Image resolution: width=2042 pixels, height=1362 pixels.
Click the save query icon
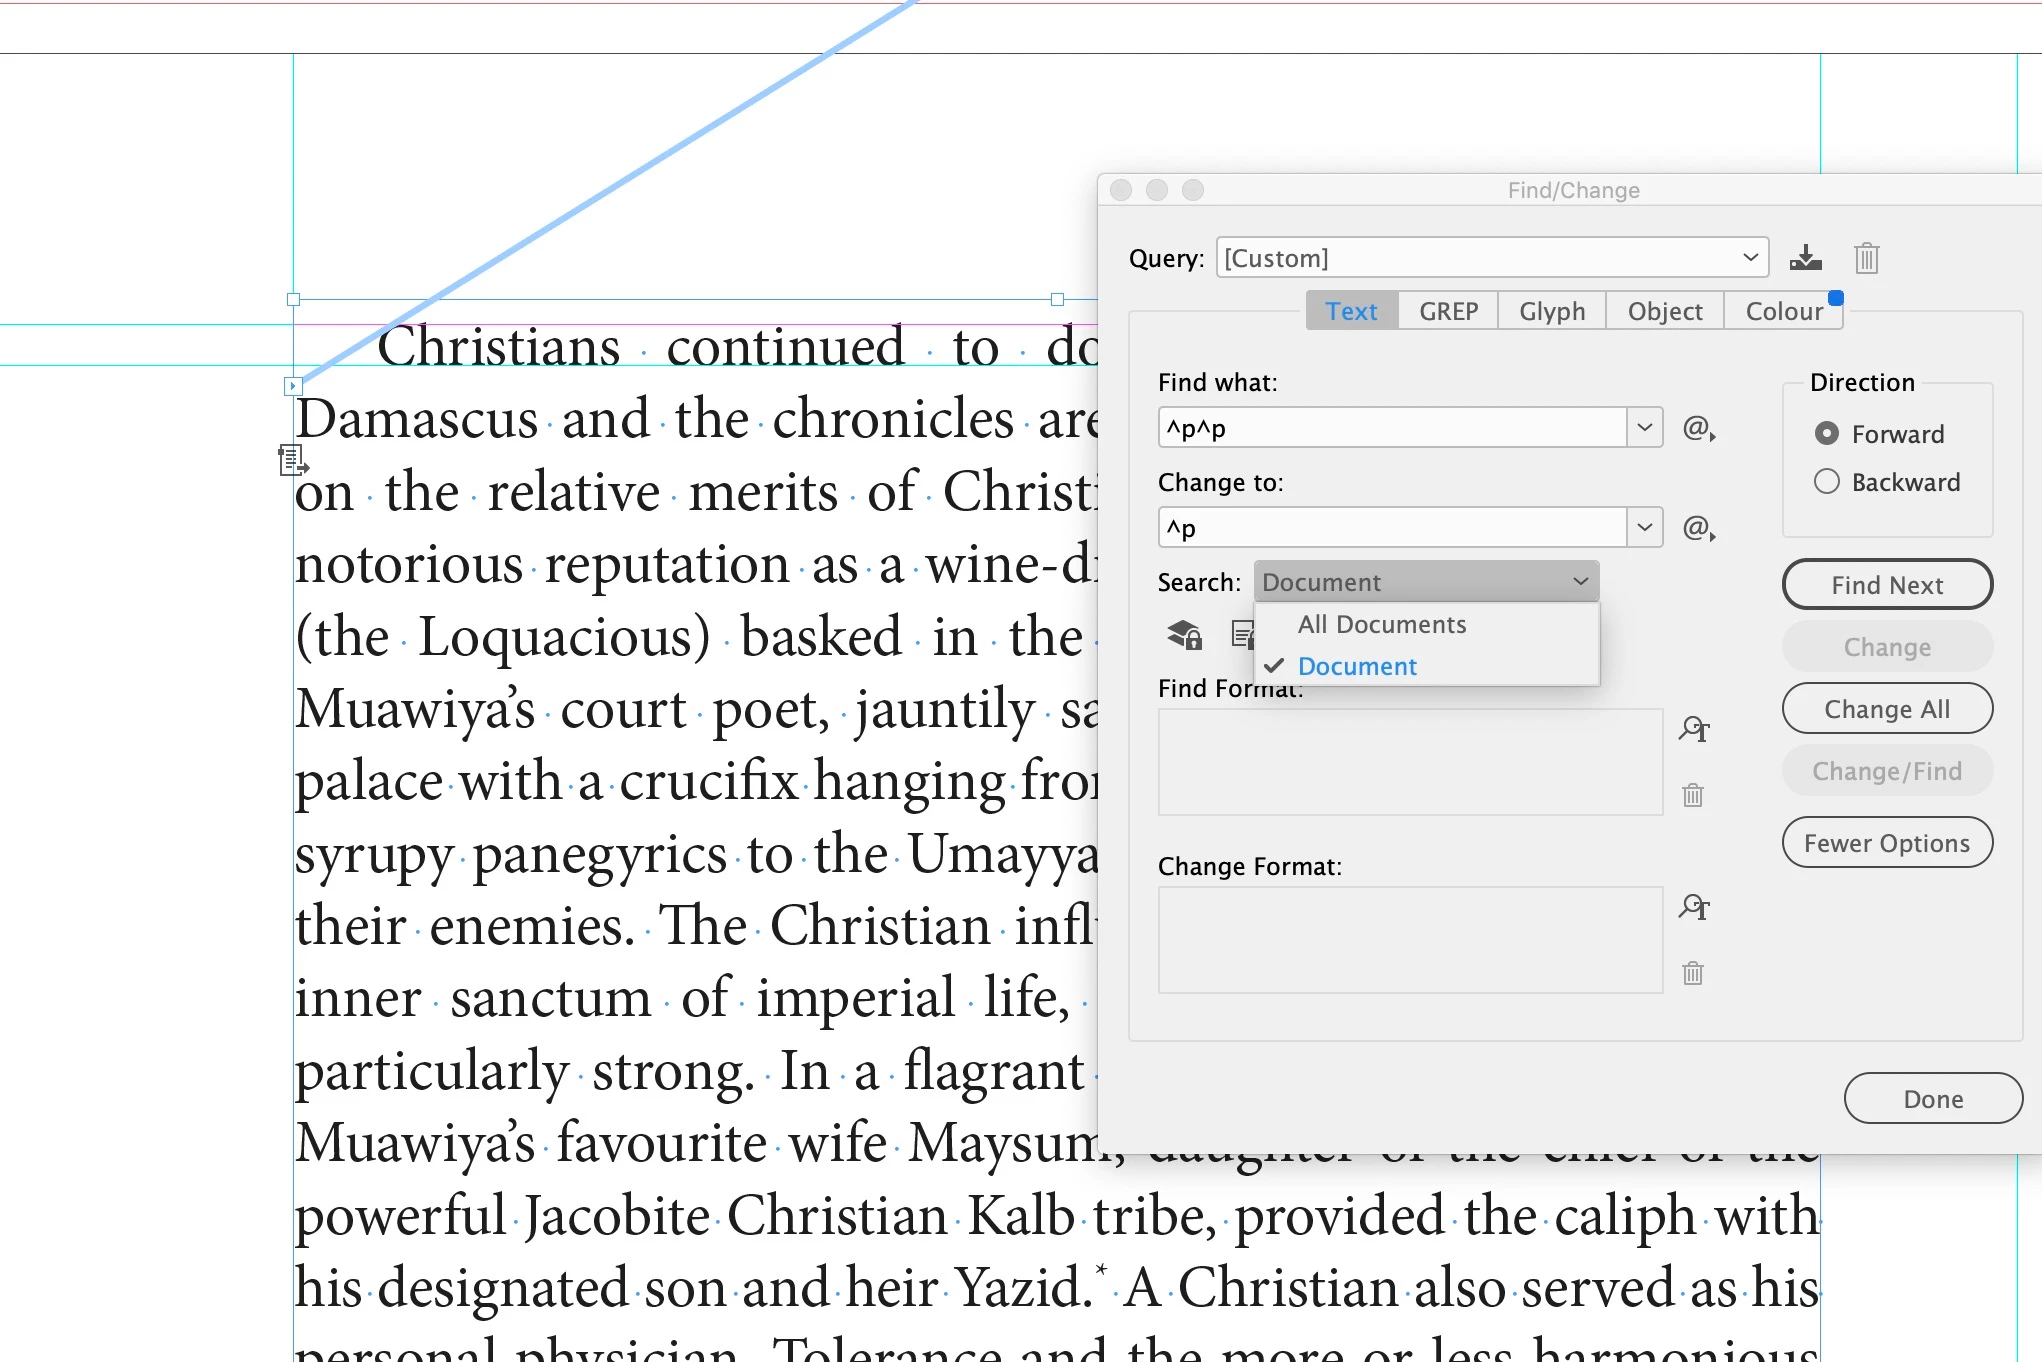[1805, 258]
